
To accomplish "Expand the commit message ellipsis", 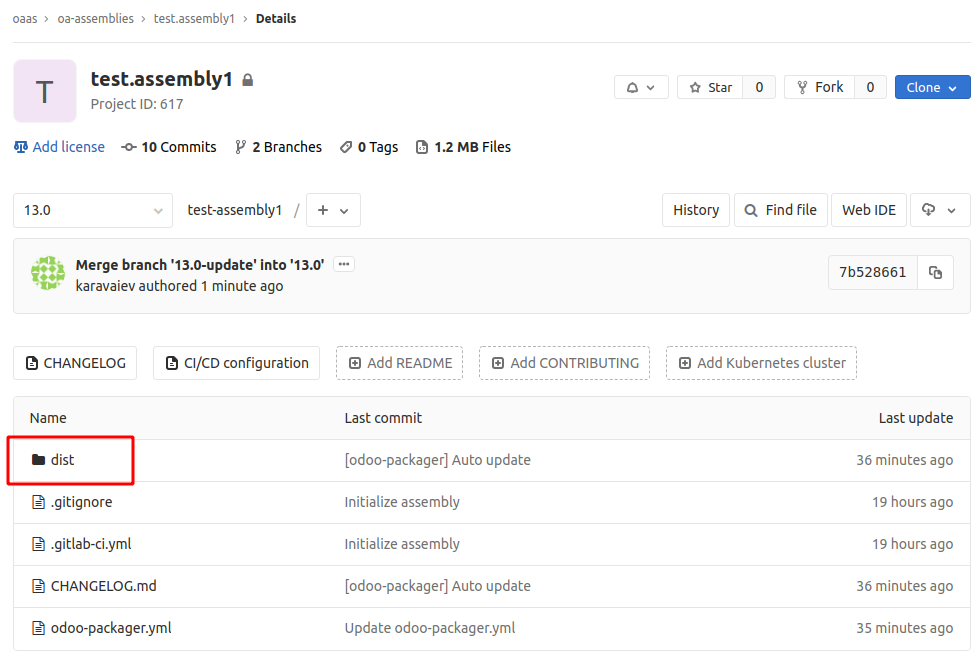I will tap(343, 264).
